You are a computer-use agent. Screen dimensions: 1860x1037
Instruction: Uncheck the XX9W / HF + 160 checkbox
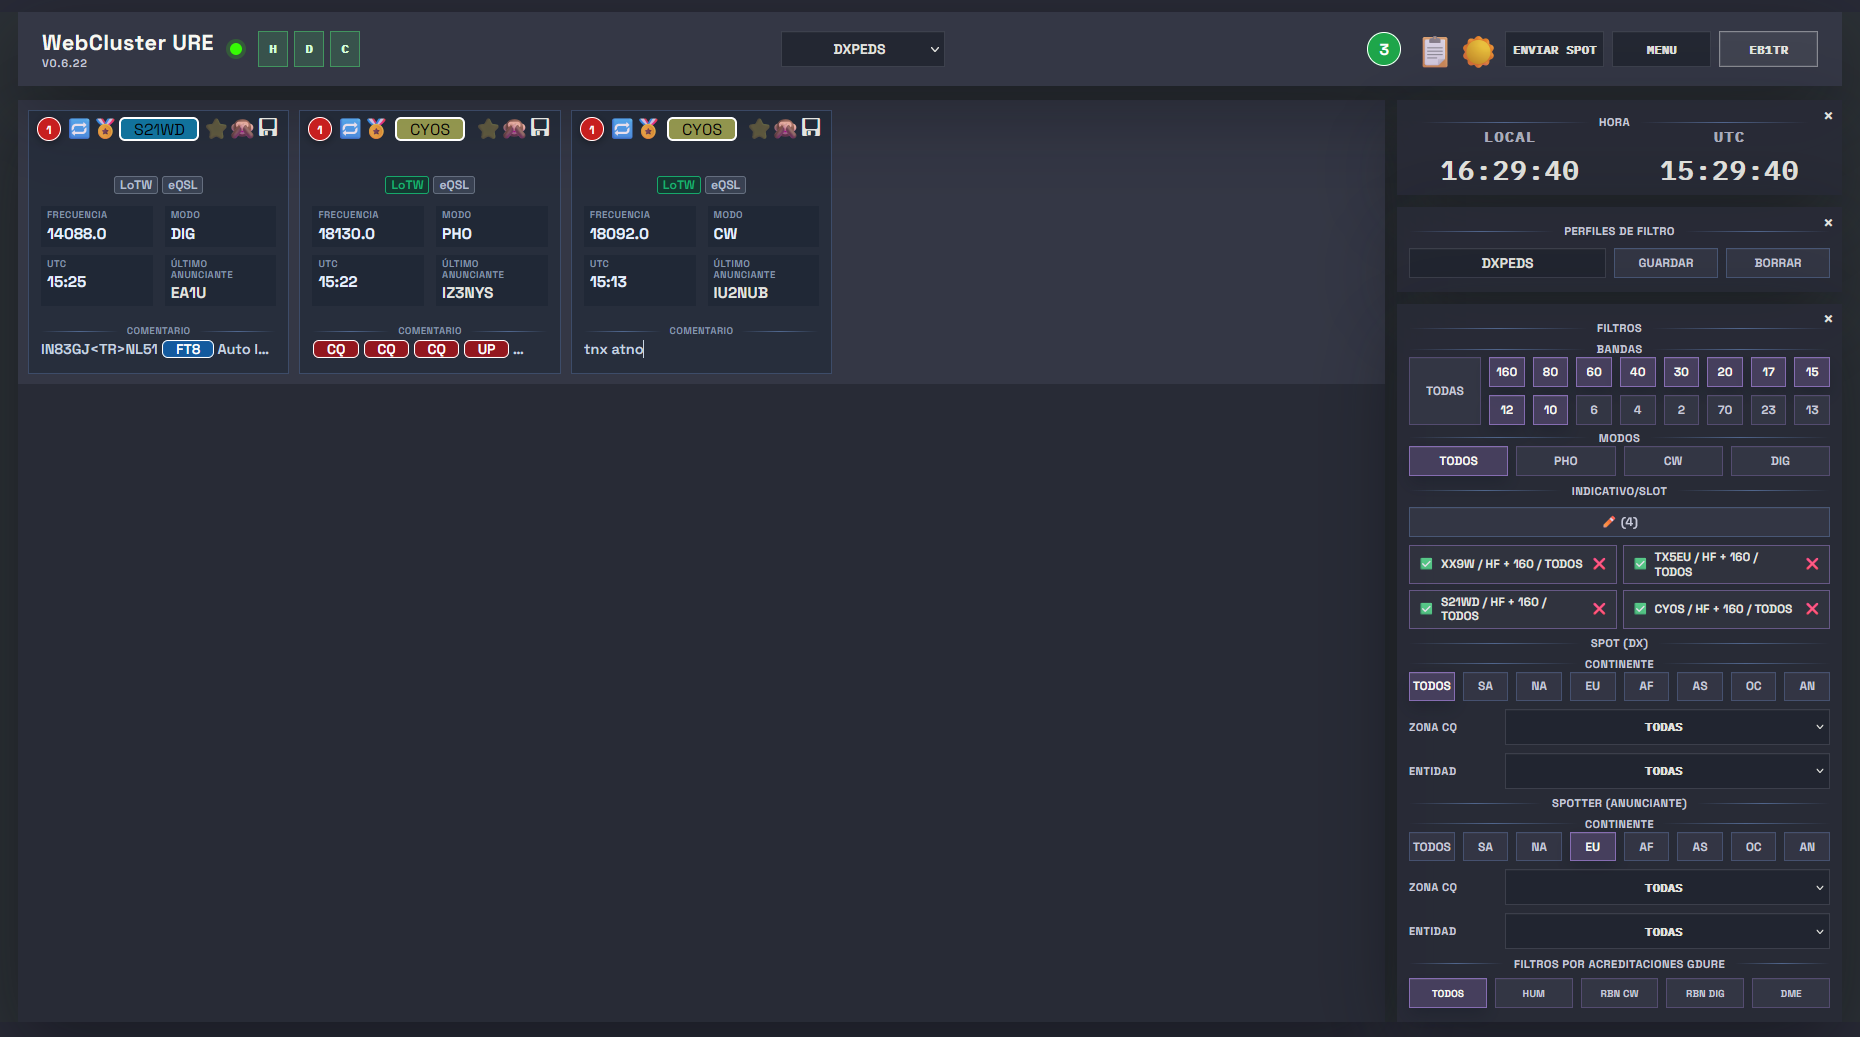[x=1426, y=564]
